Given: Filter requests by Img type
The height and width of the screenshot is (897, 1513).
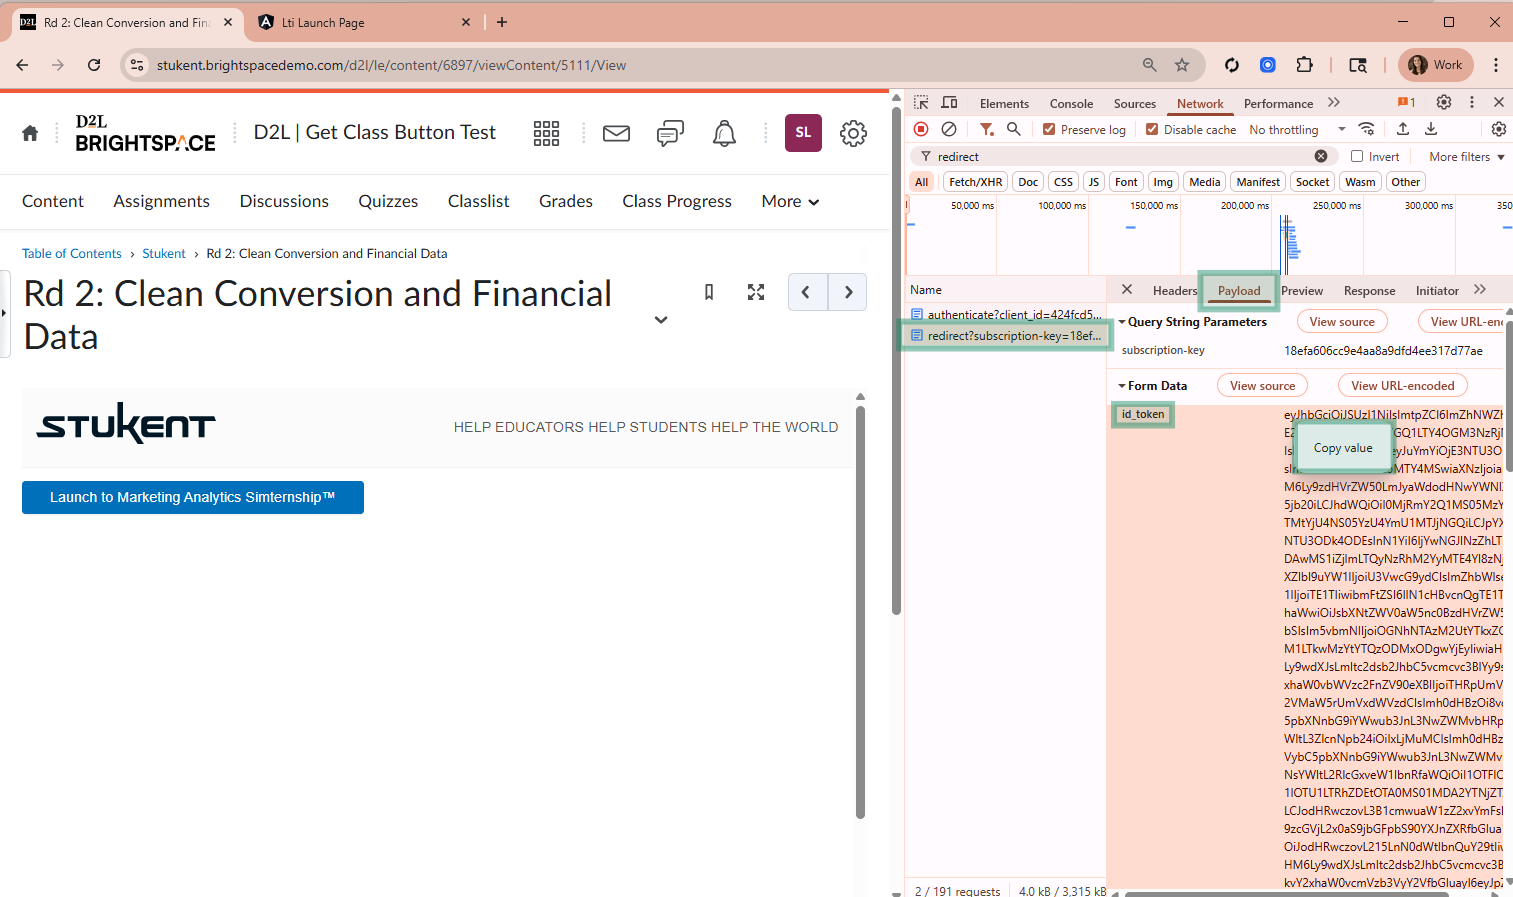Looking at the screenshot, I should coord(1163,182).
